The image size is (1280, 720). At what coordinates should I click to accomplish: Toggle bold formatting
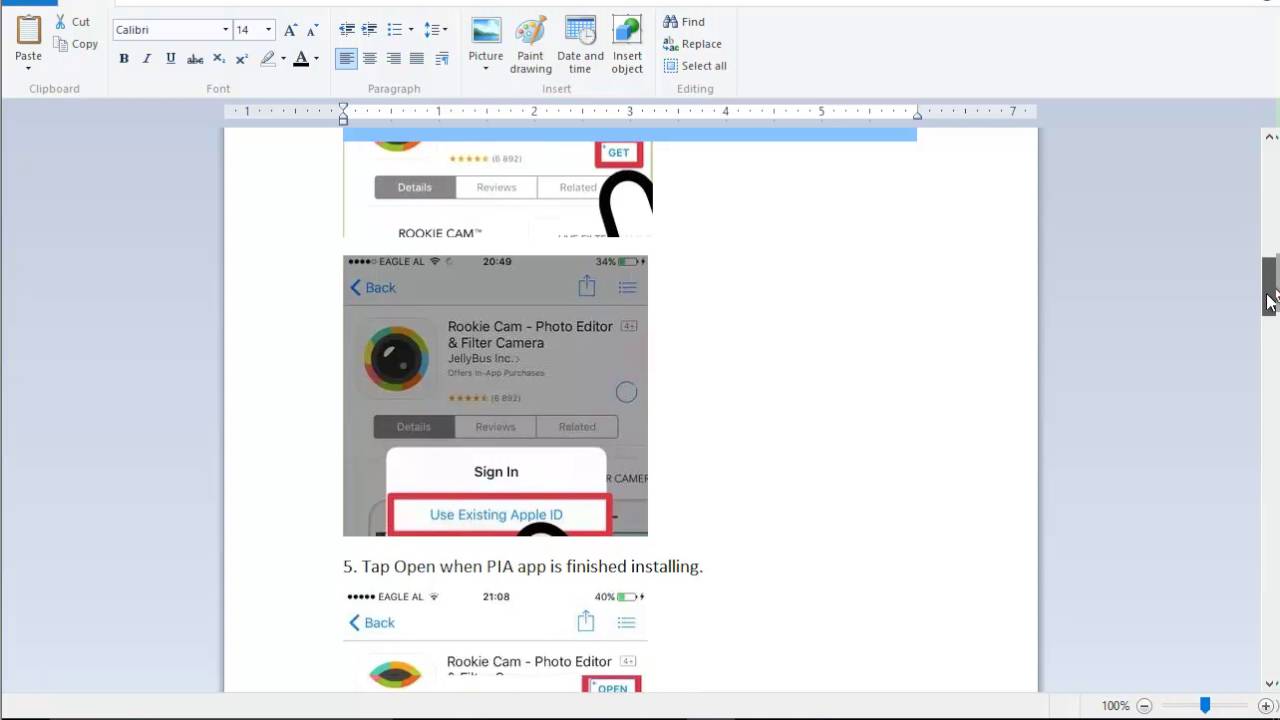coord(124,59)
